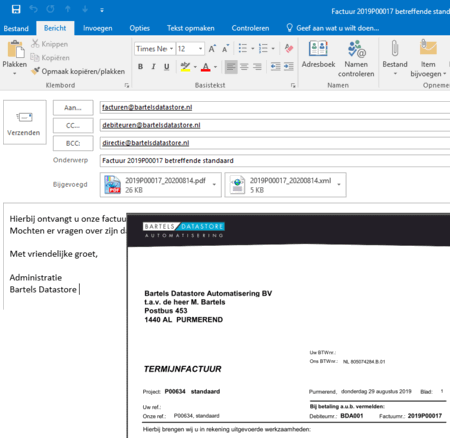
Task: Open the Adresboek
Action: (x=318, y=55)
